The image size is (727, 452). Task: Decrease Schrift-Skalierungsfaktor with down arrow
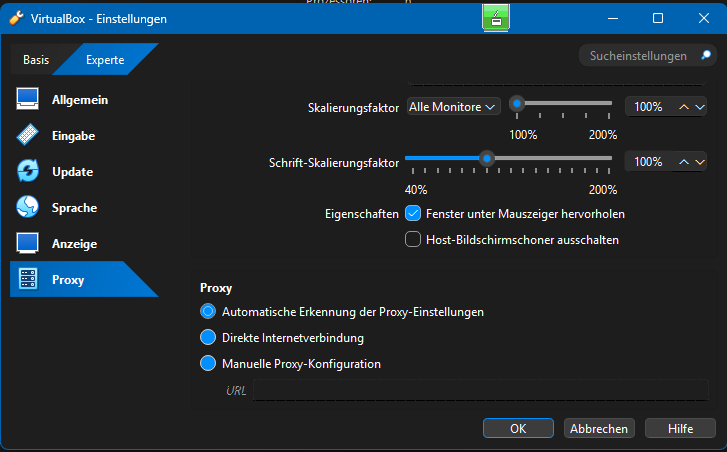[700, 162]
